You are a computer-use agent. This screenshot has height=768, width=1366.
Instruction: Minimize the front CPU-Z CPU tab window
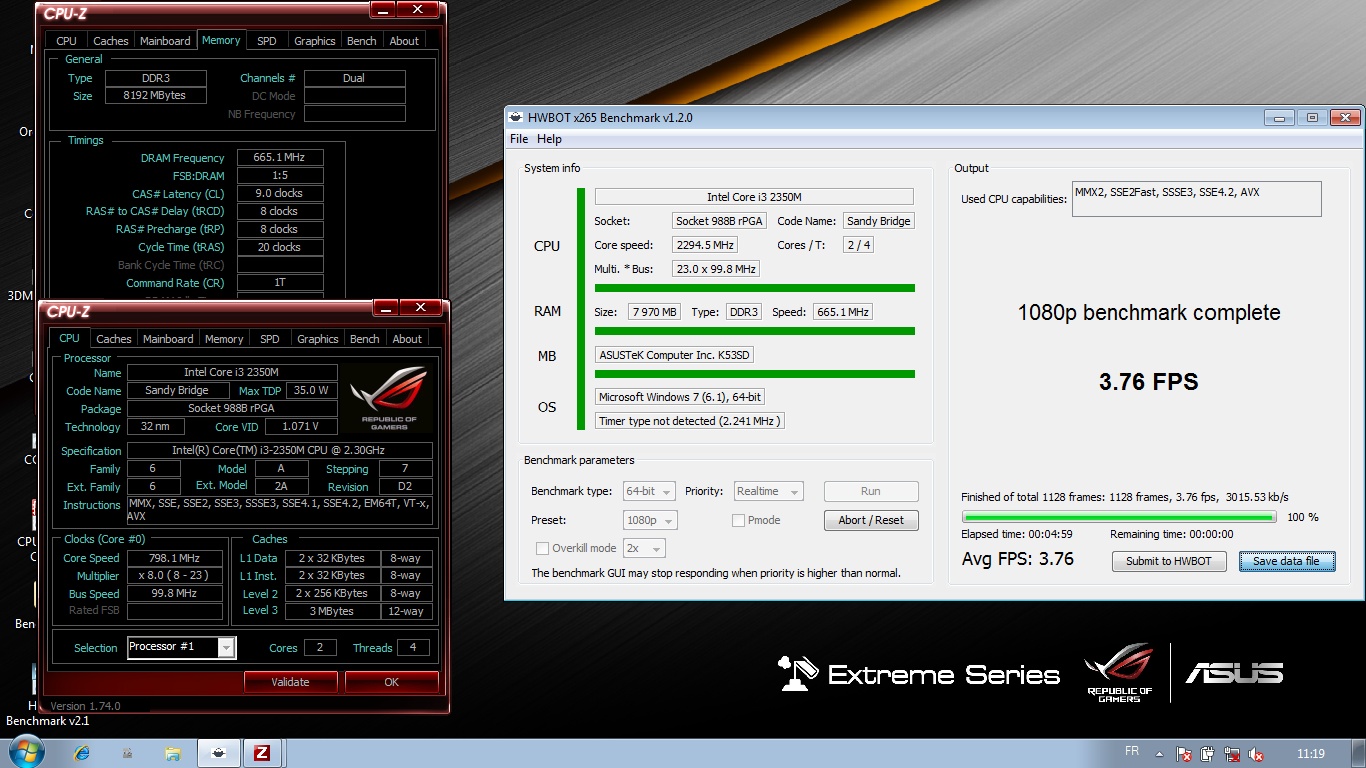pos(385,308)
